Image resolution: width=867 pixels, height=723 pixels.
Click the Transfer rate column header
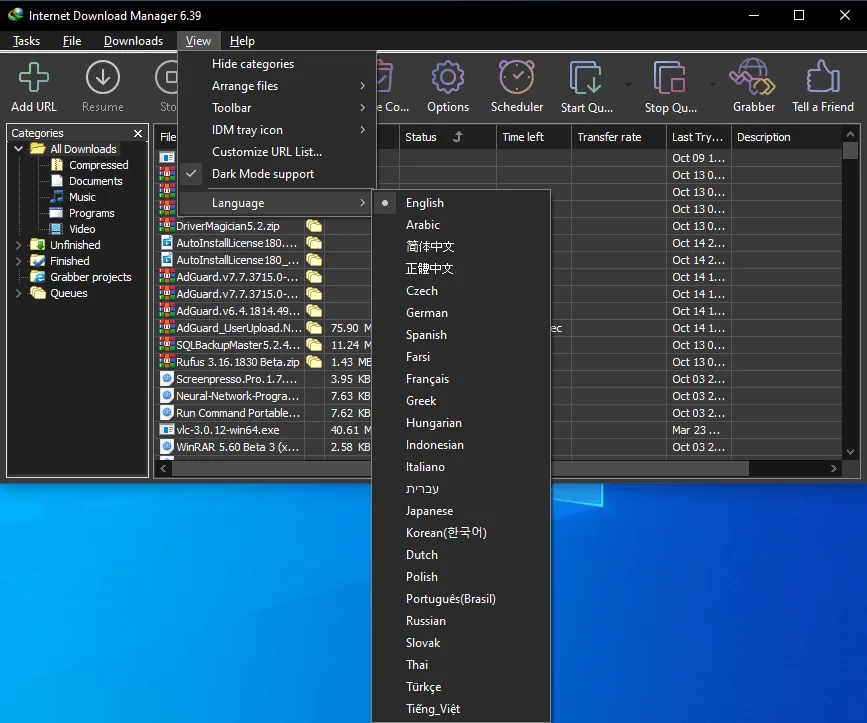tap(619, 137)
